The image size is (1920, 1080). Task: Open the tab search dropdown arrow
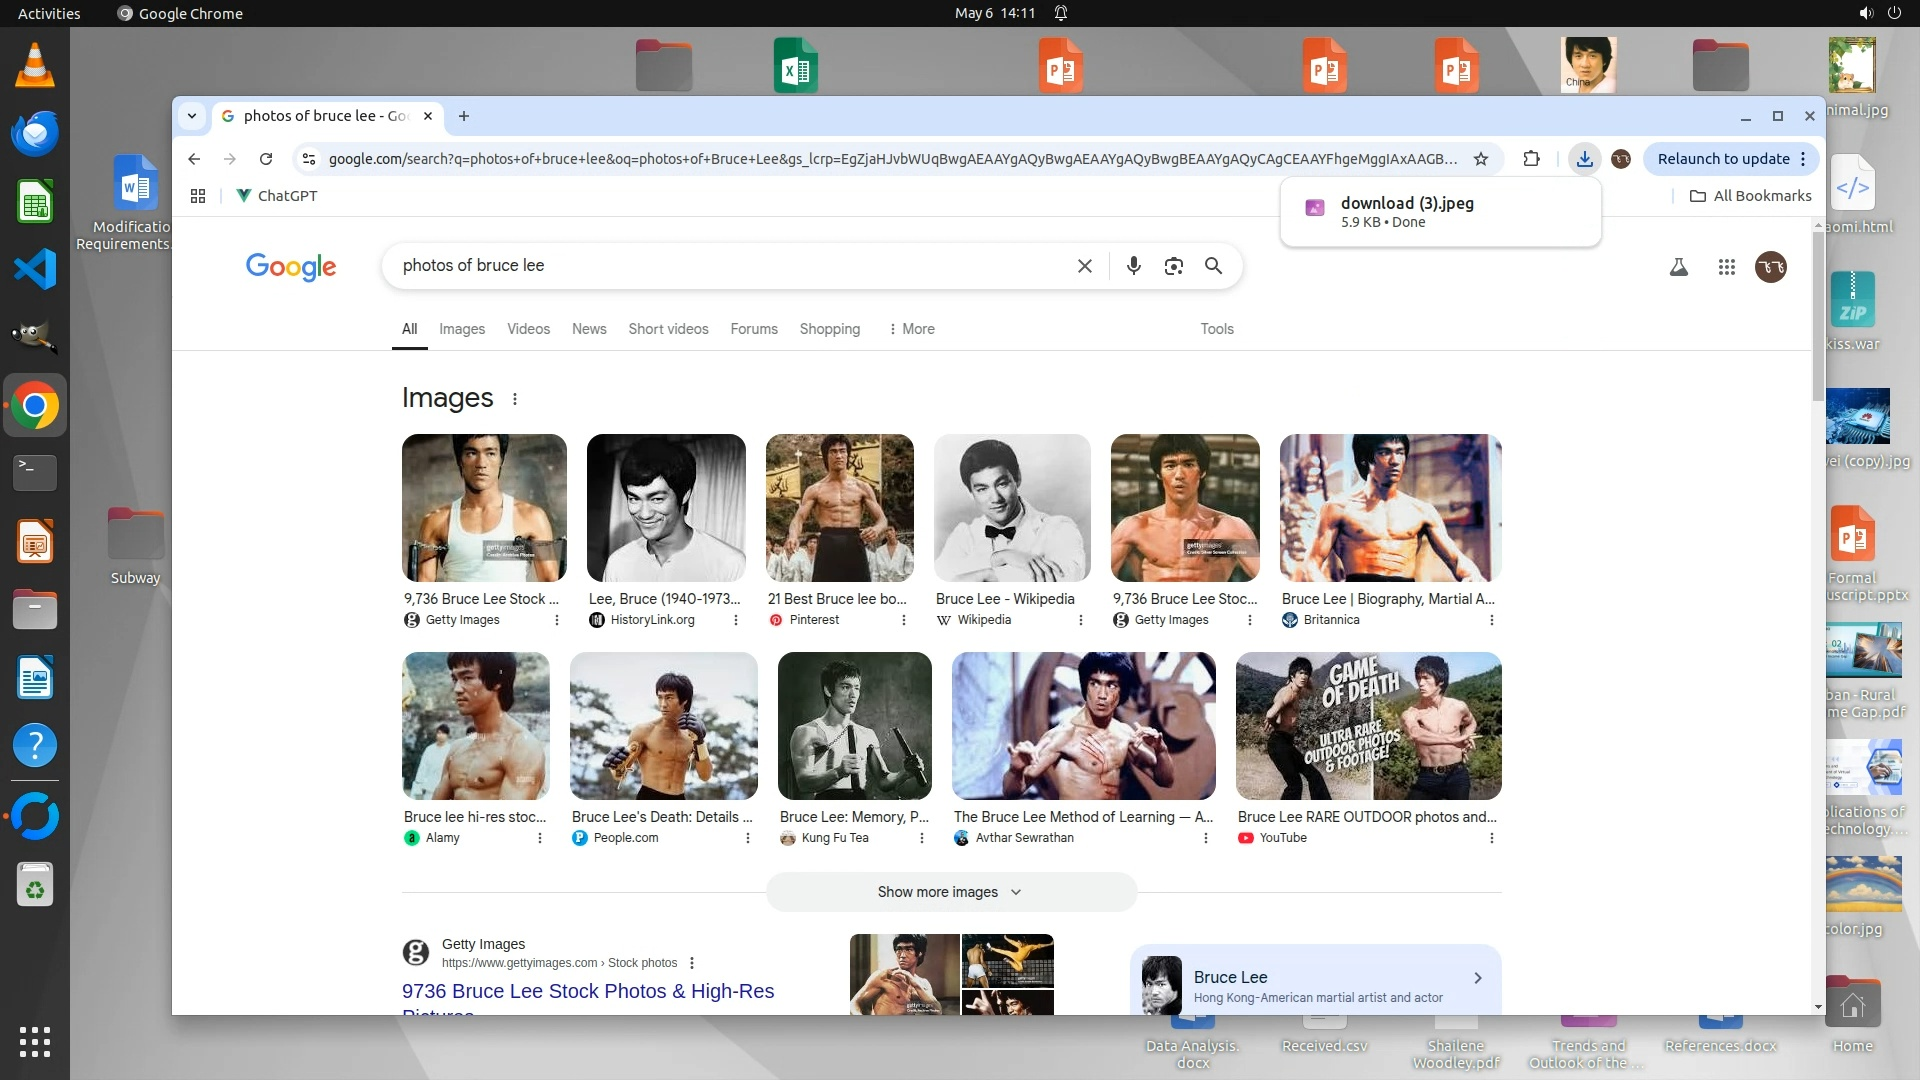pyautogui.click(x=191, y=116)
